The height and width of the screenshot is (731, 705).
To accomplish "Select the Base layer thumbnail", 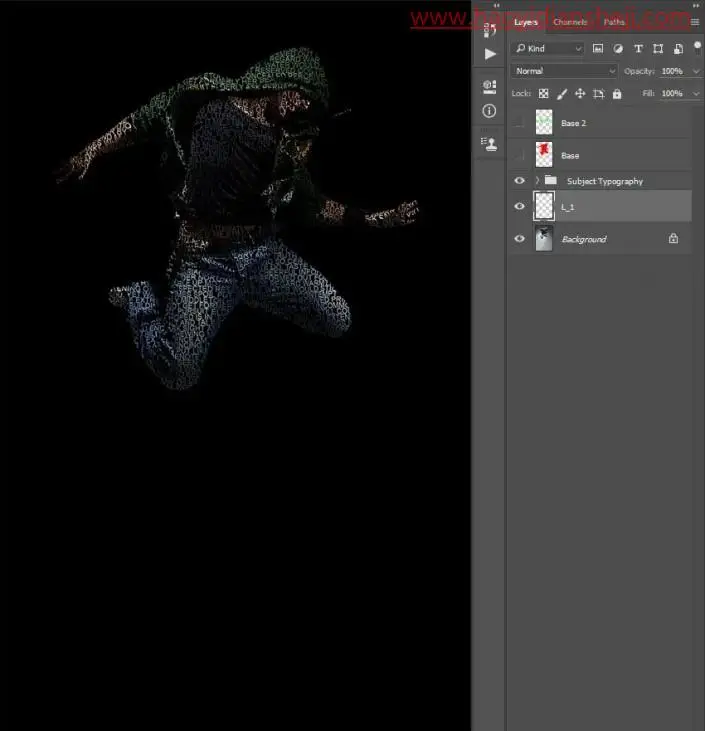I will point(544,154).
